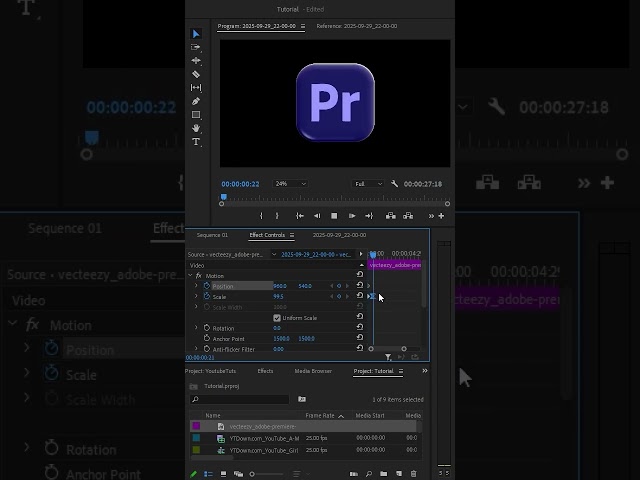Select the Hand tool
640x480 pixels.
pos(196,128)
